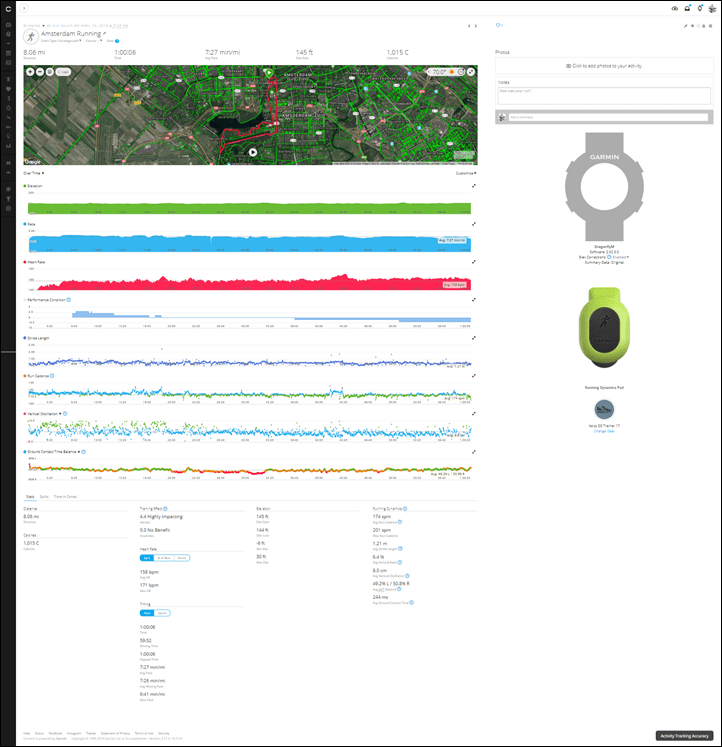
Task: Click to add photos to your activity
Action: click(x=604, y=66)
